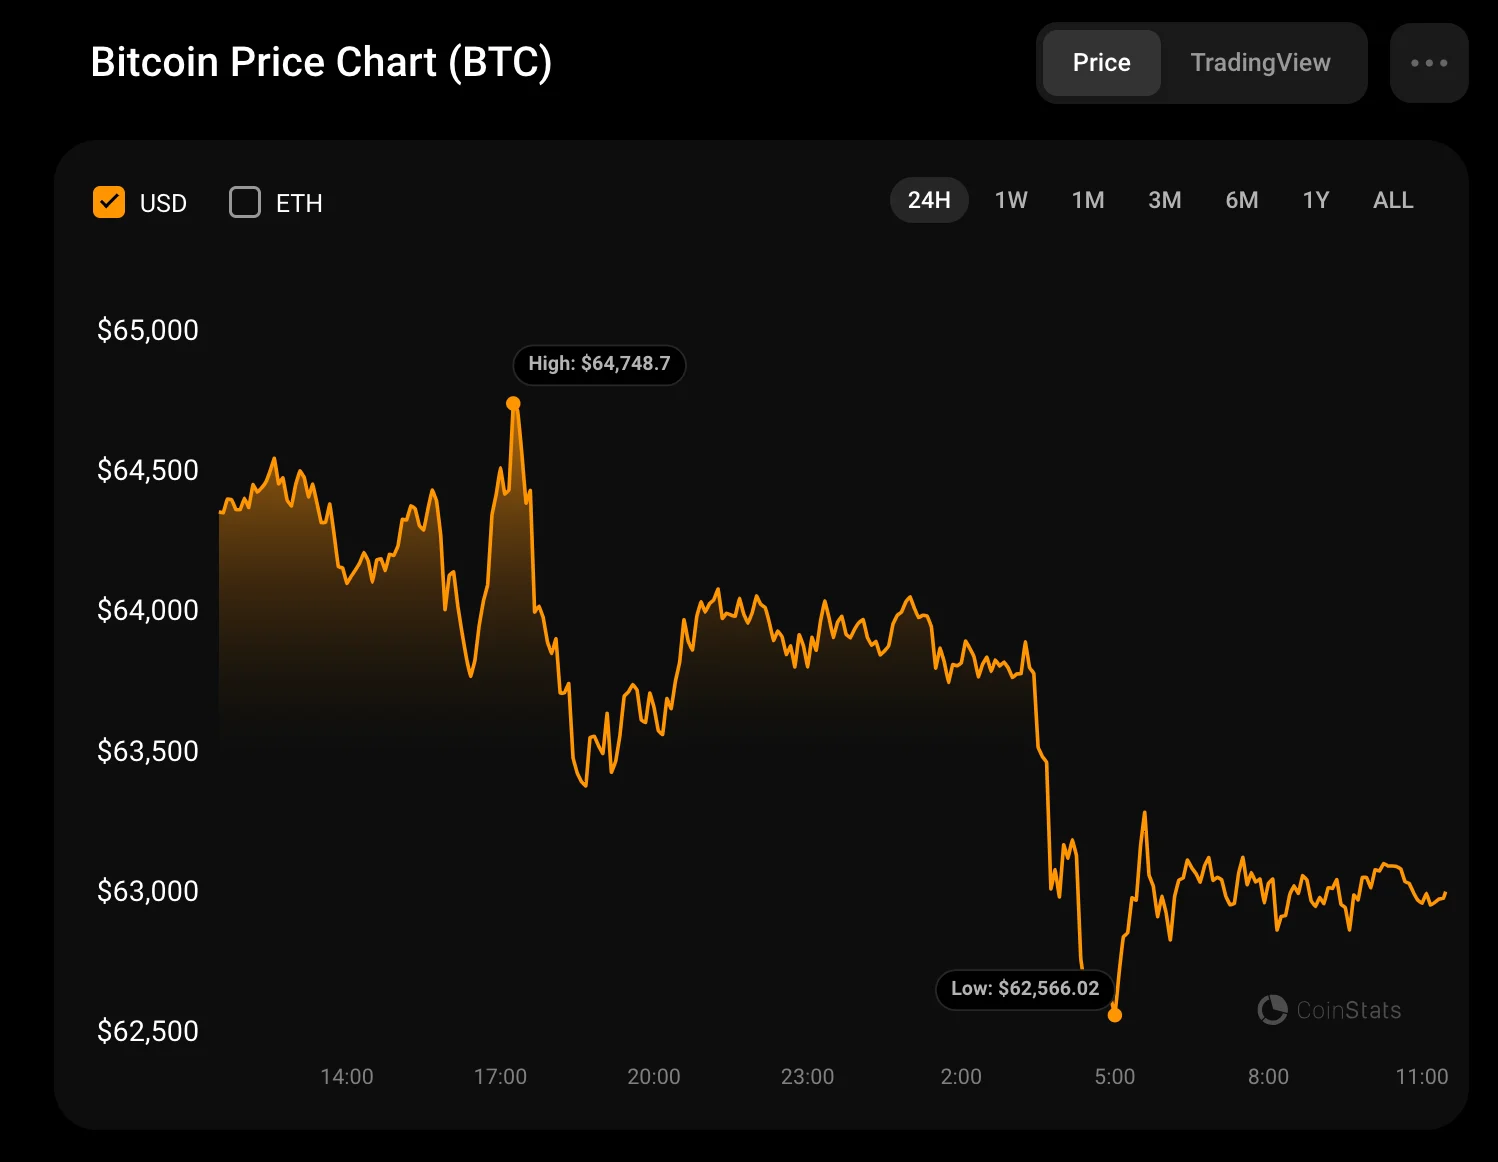Display ALL time price history

point(1393,200)
